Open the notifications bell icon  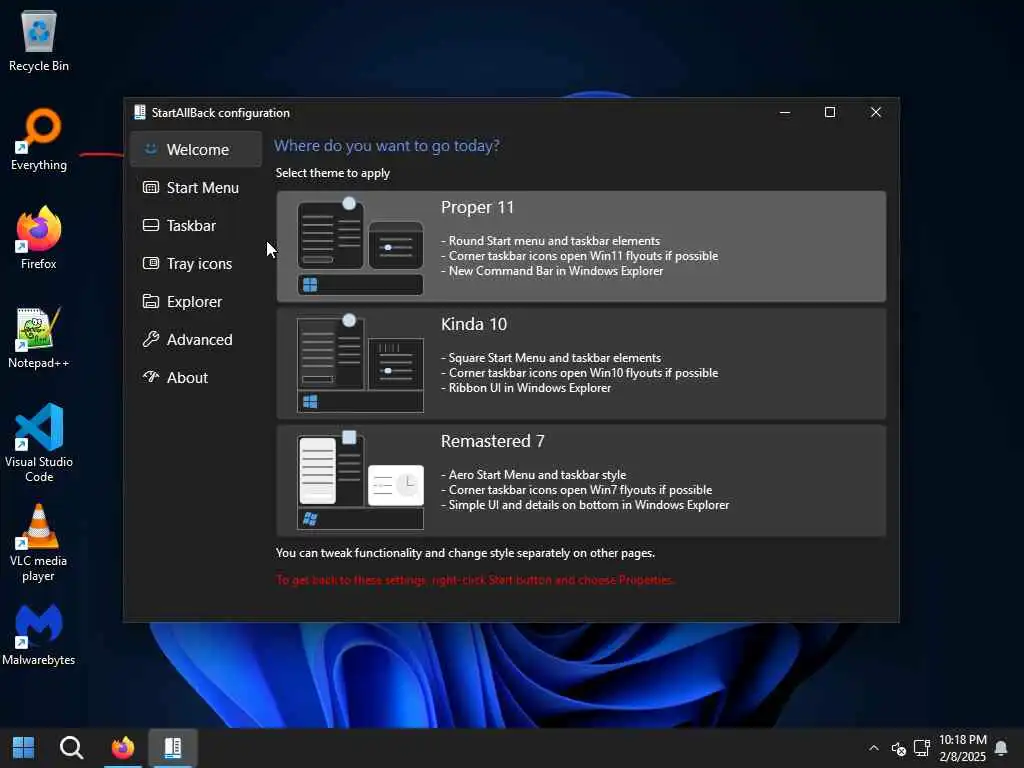click(x=1001, y=748)
